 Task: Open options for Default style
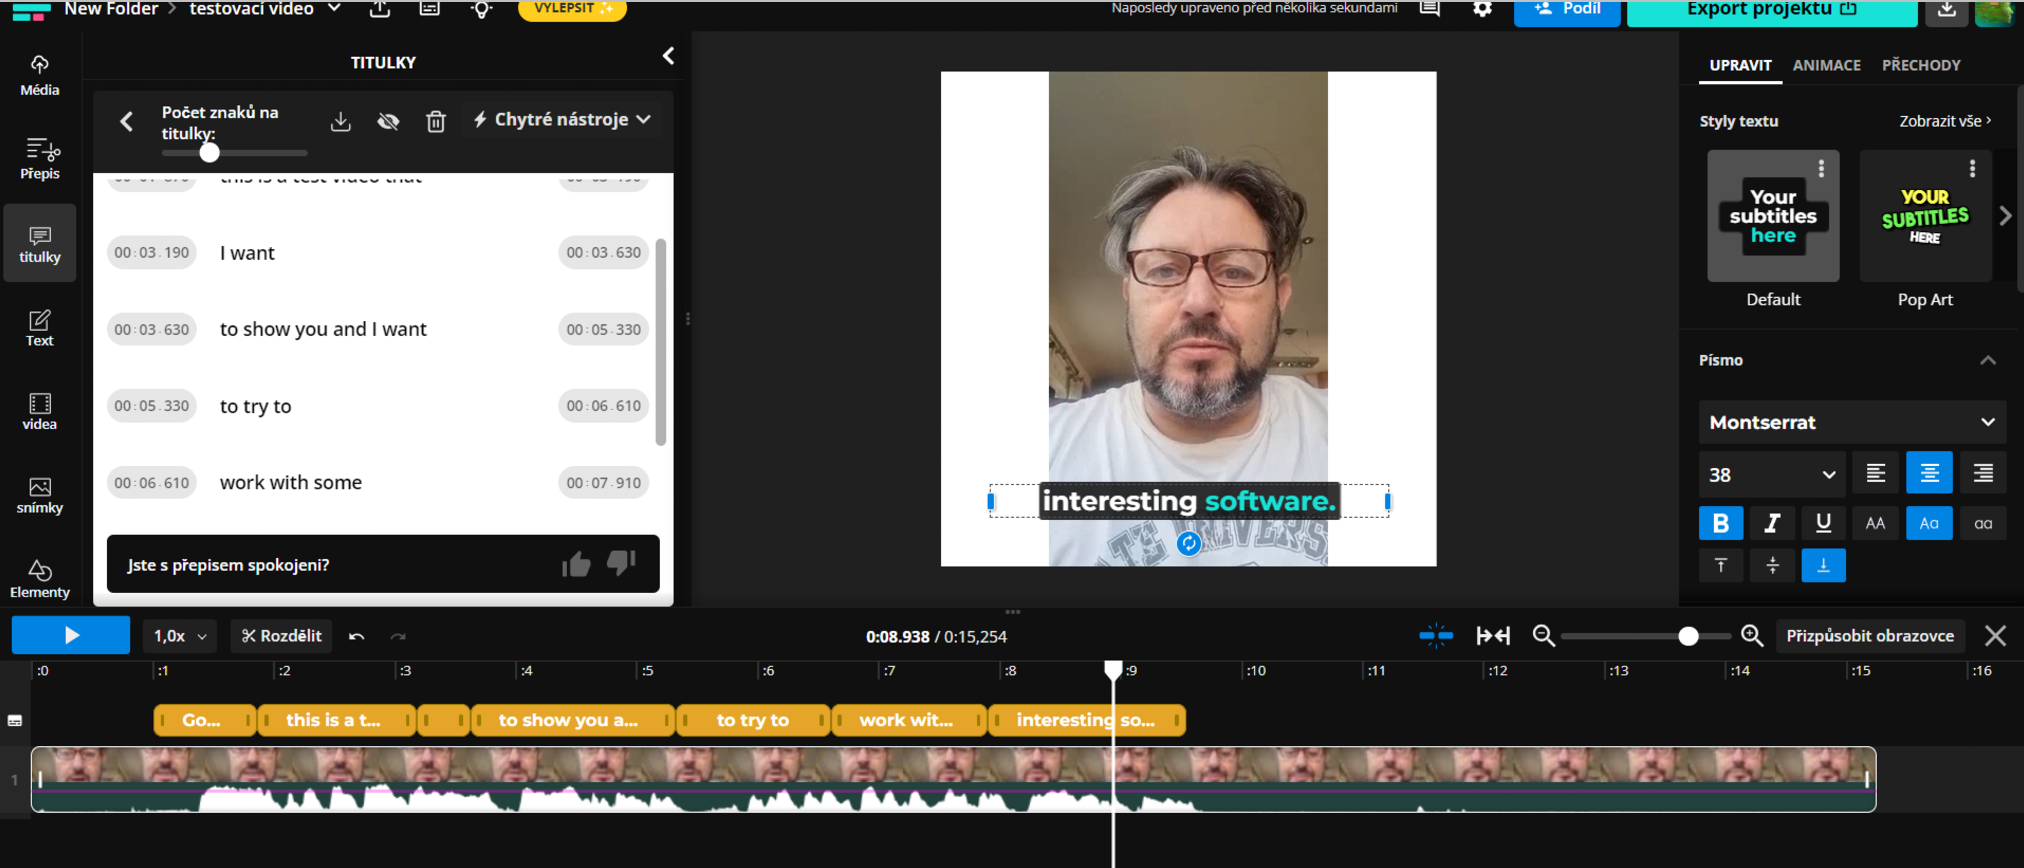[1821, 168]
